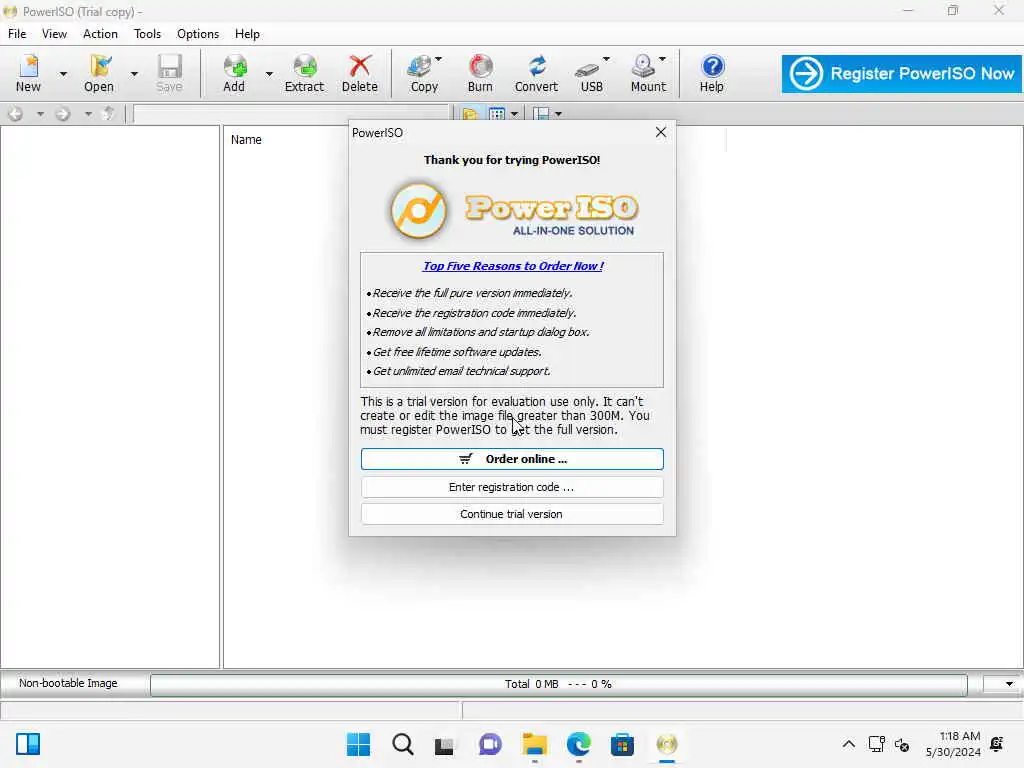
Task: Expand the layout pane dropdown arrow
Action: coord(558,114)
